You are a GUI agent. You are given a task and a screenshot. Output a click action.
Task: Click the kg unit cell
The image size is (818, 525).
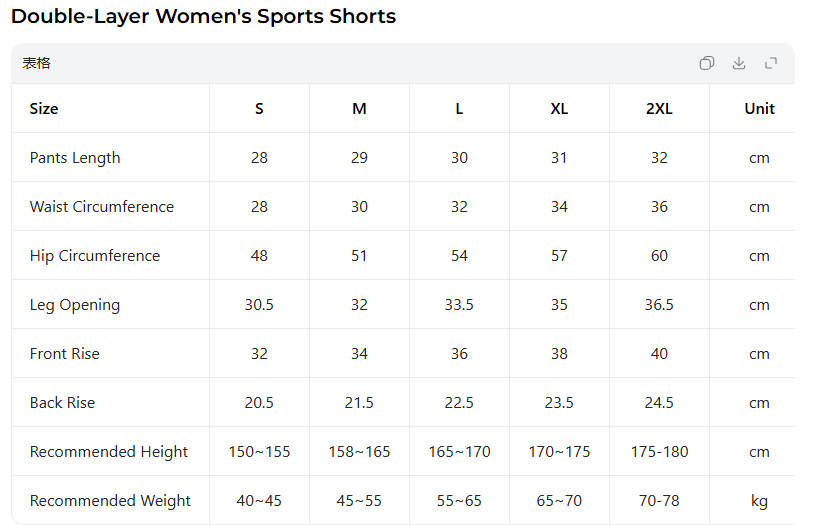(x=759, y=501)
